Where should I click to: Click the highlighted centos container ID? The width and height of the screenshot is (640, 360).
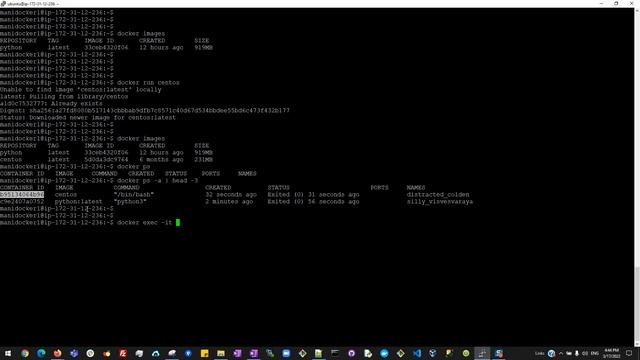[22, 195]
